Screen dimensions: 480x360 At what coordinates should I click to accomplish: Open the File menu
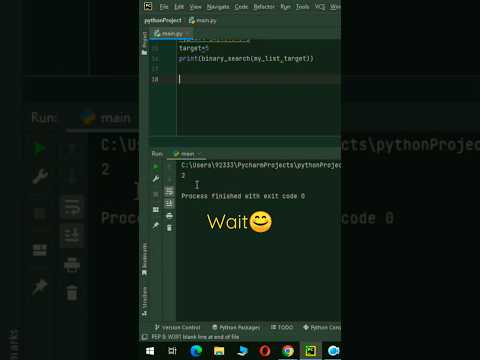(164, 7)
